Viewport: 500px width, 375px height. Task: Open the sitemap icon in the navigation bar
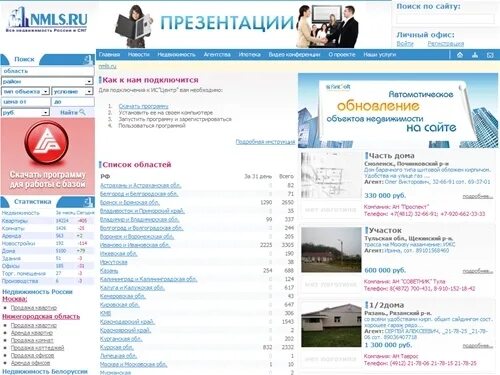click(475, 55)
